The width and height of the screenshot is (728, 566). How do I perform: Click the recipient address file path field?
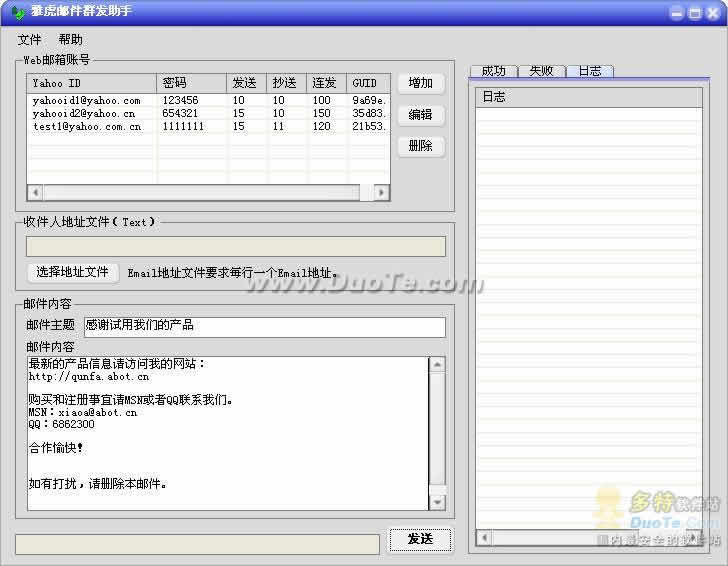[x=236, y=246]
